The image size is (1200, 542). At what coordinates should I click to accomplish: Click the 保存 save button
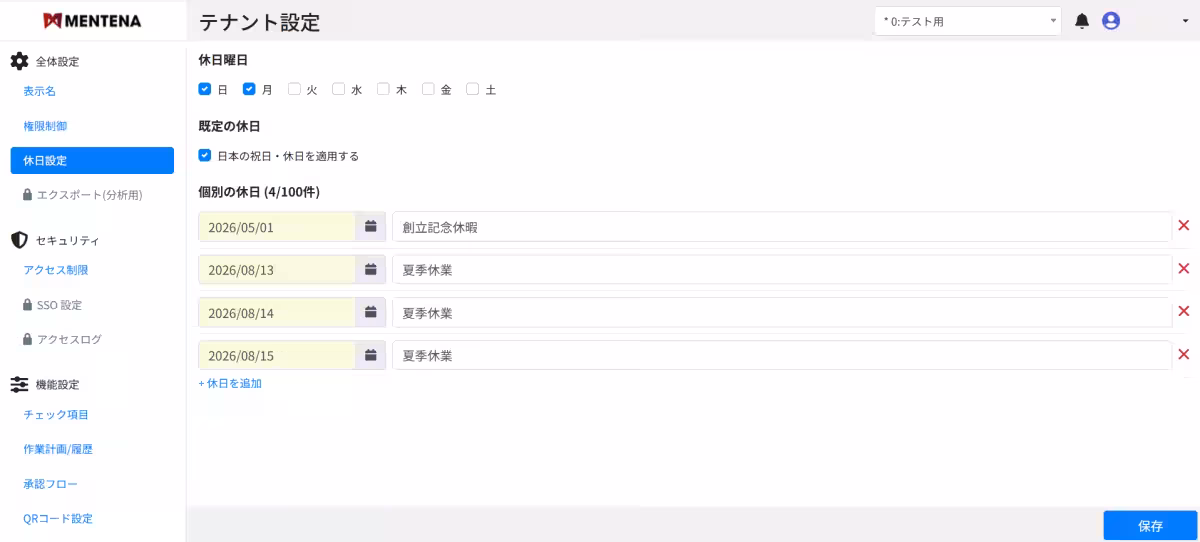[x=1150, y=526]
